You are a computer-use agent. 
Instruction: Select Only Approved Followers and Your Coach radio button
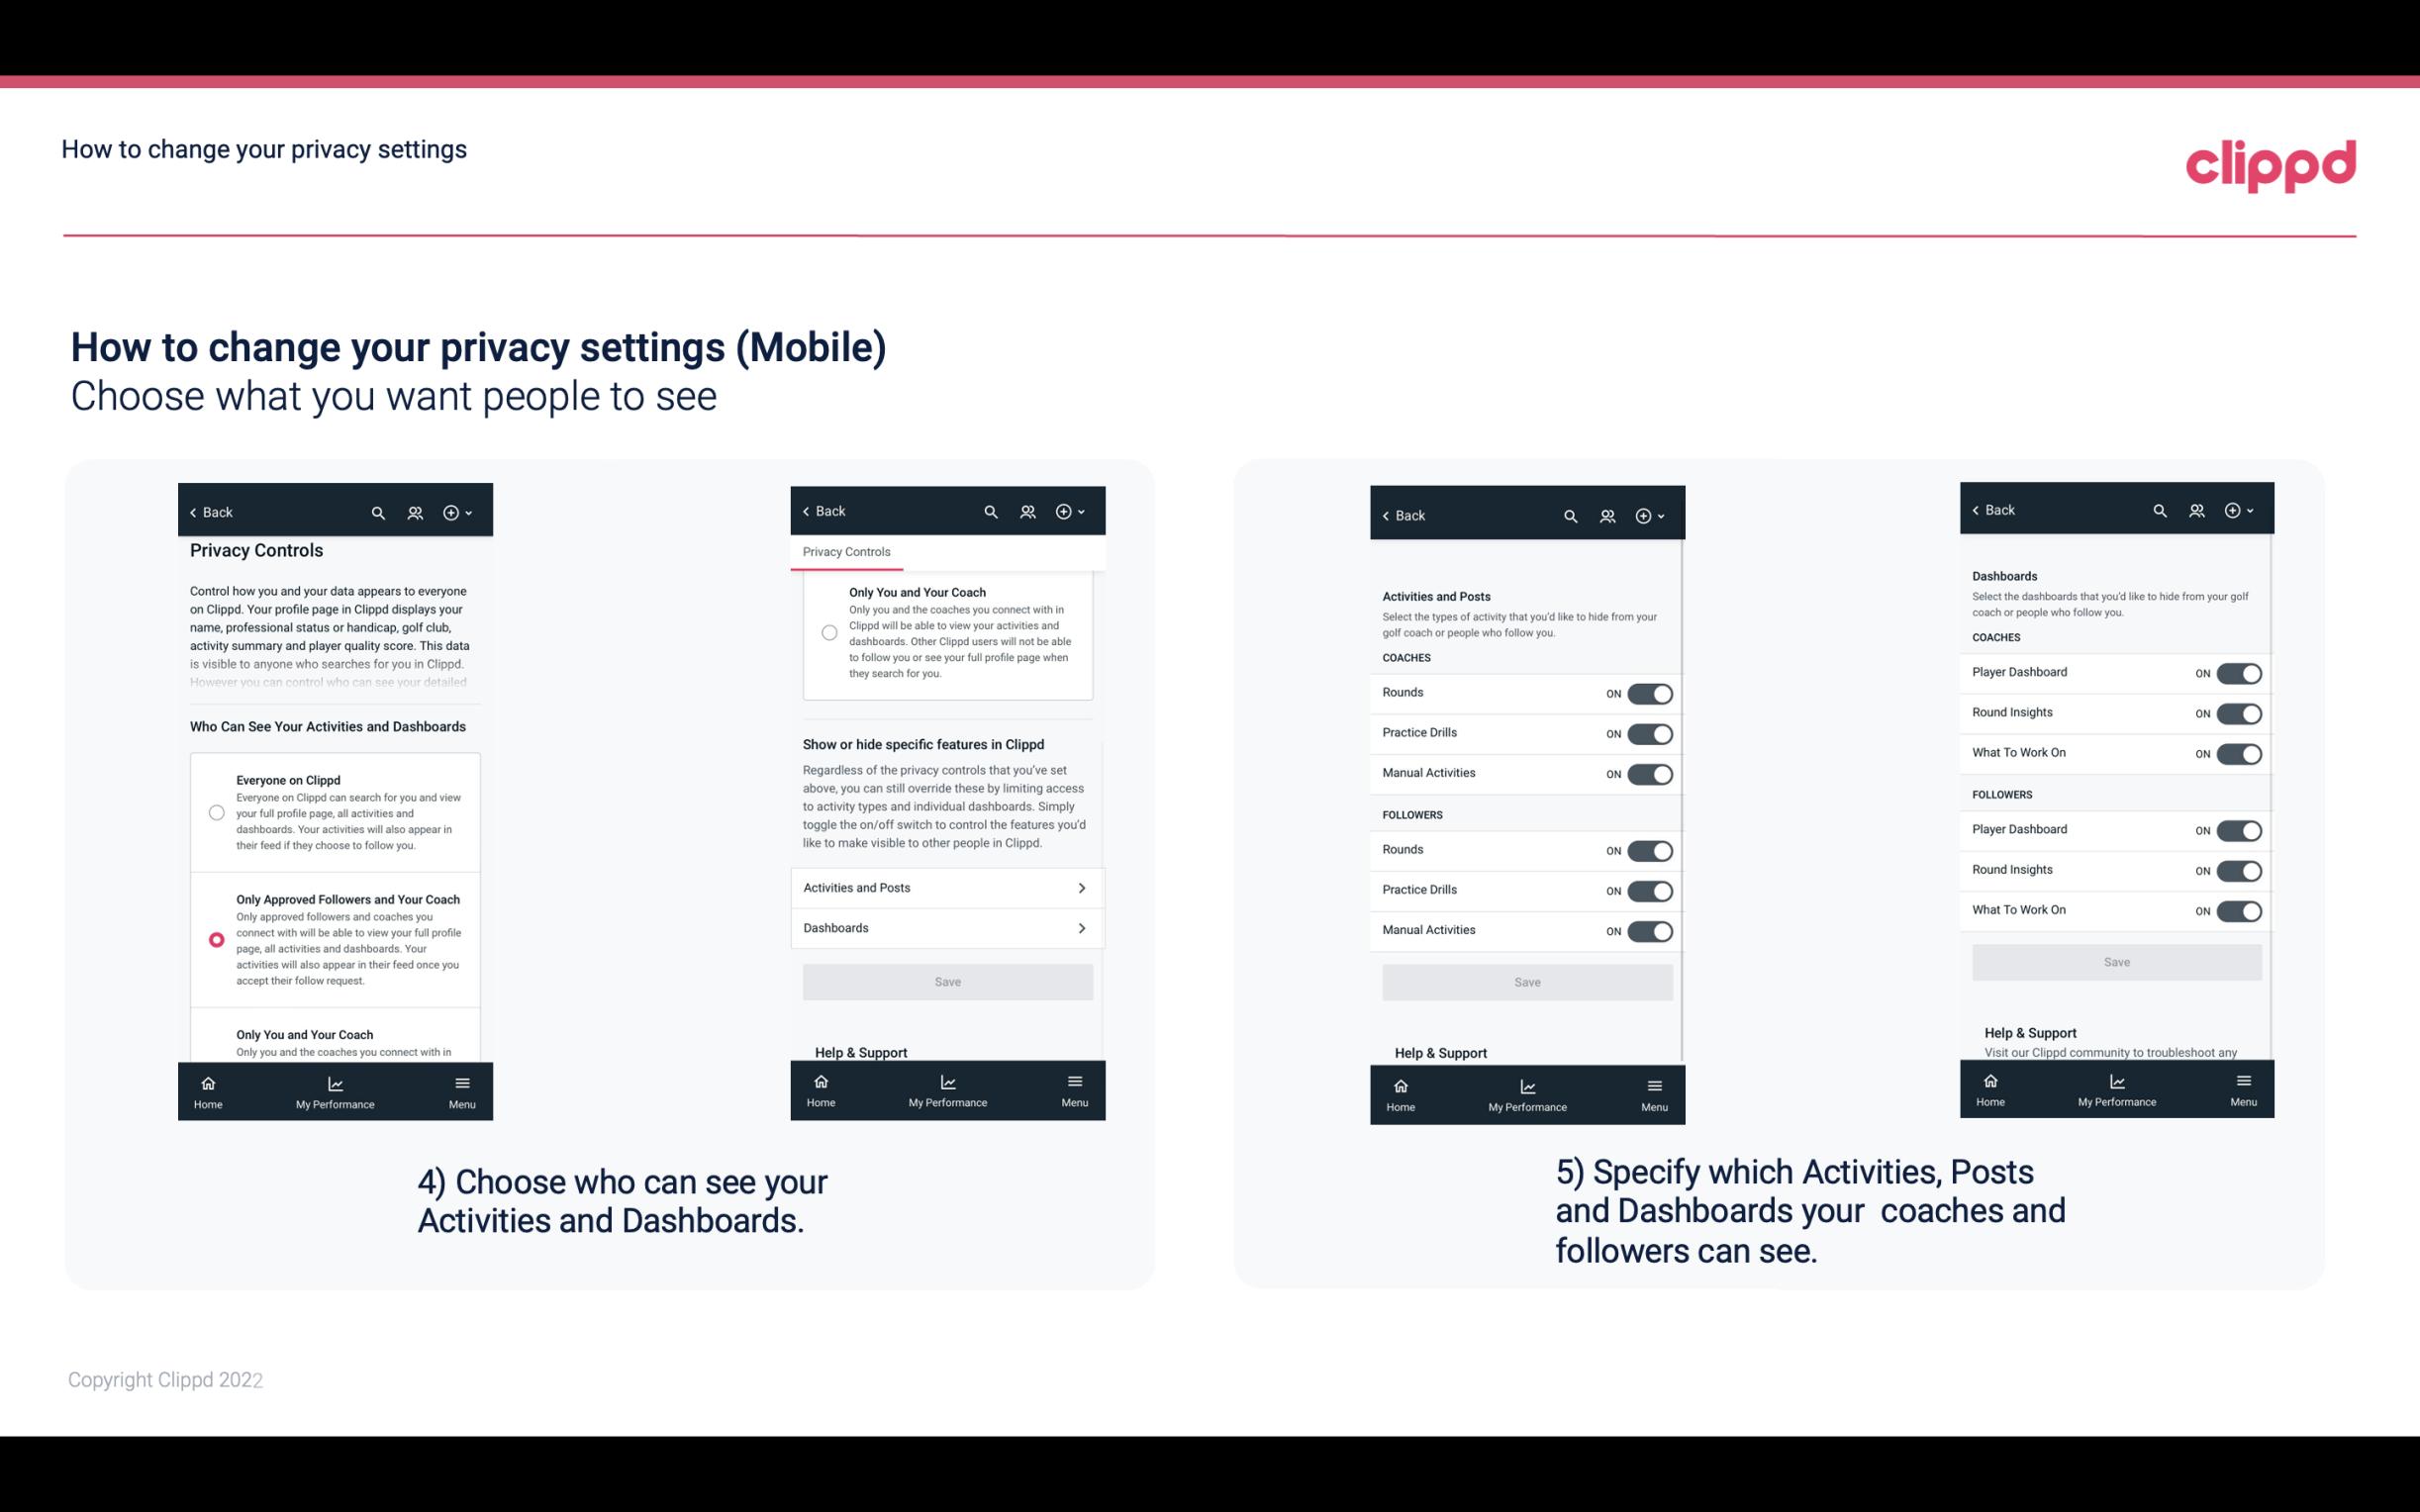pos(215,939)
